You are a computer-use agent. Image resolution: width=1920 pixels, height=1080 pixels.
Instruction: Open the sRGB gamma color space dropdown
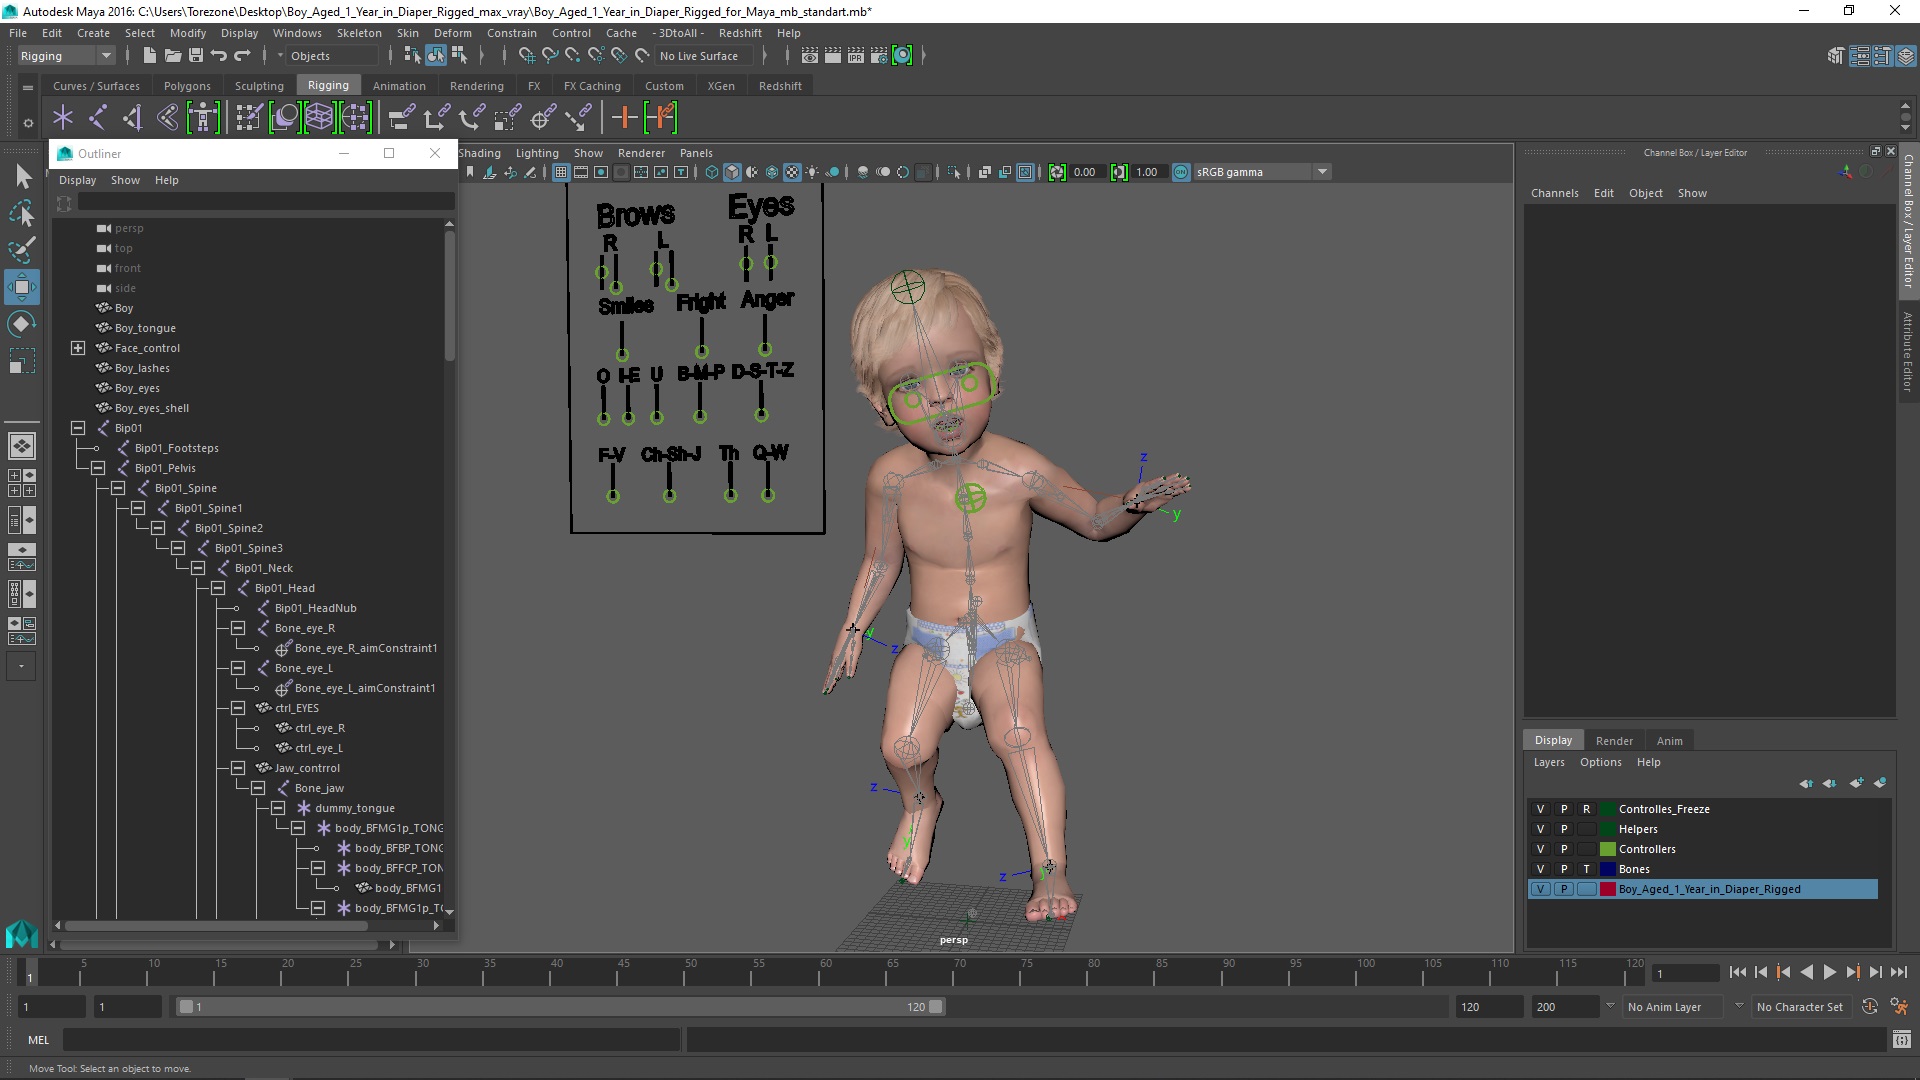[1263, 172]
